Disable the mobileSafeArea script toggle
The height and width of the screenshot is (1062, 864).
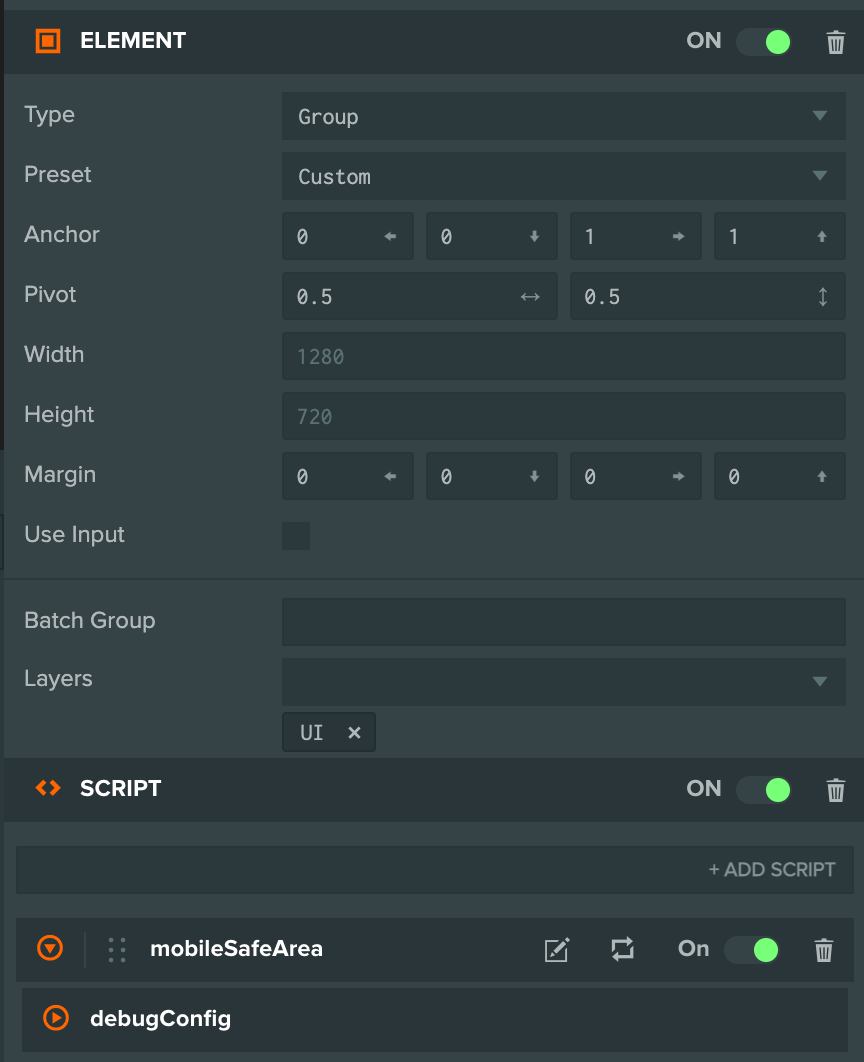click(x=752, y=950)
